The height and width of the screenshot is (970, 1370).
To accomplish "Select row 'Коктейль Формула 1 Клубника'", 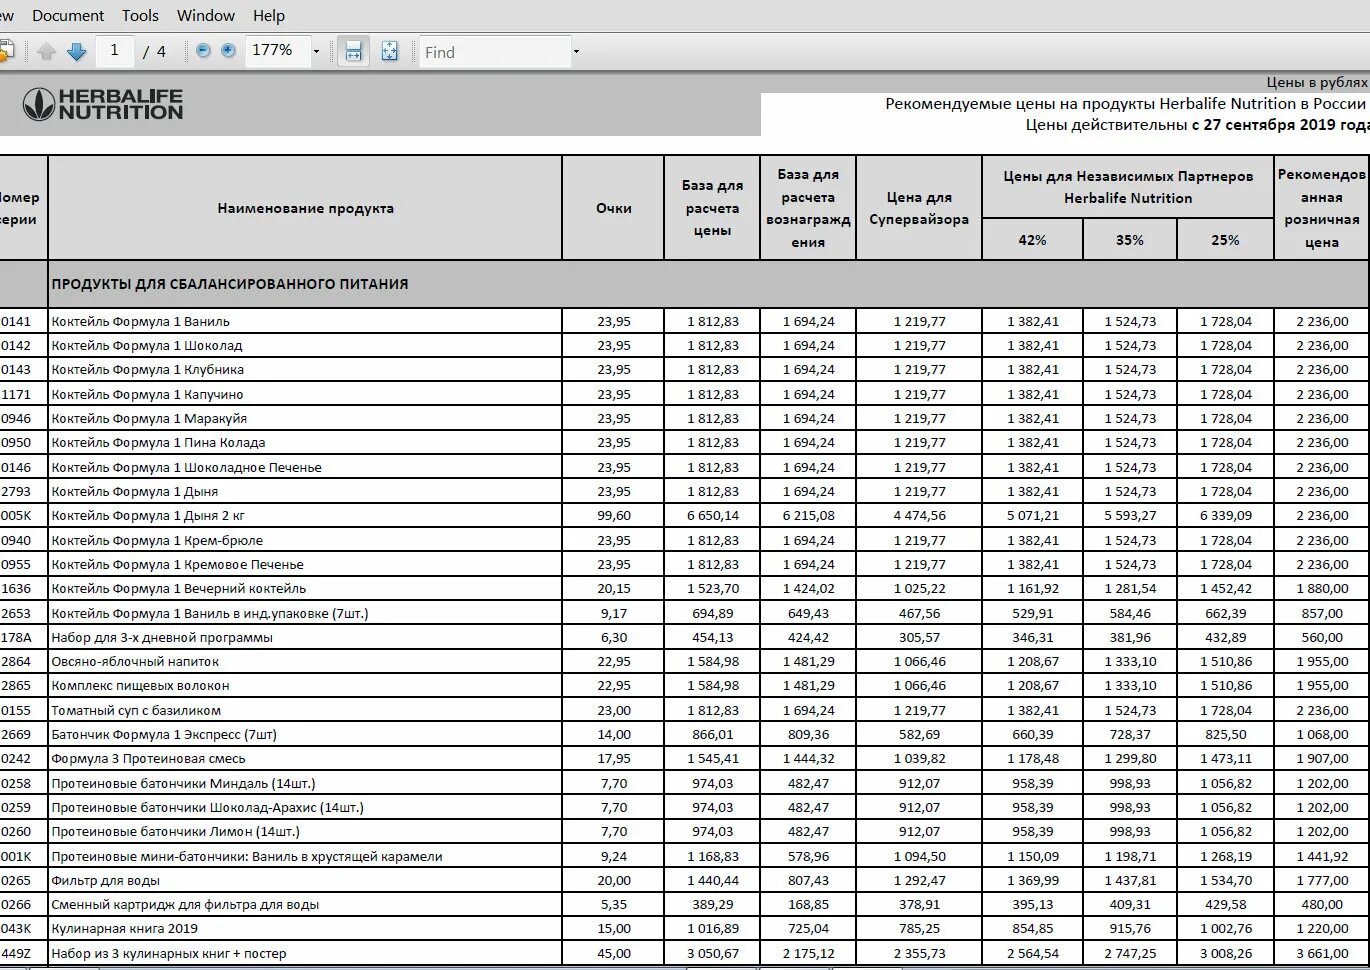I will (x=684, y=369).
